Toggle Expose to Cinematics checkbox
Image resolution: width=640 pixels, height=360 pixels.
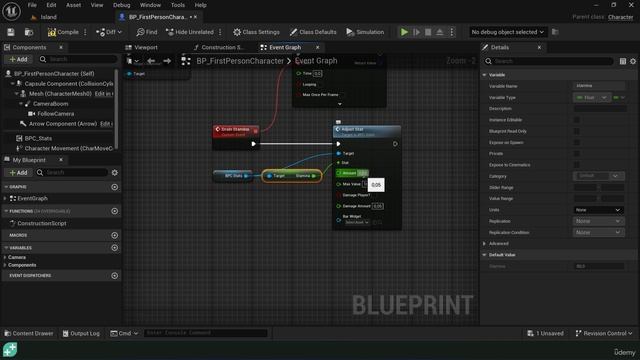577,165
